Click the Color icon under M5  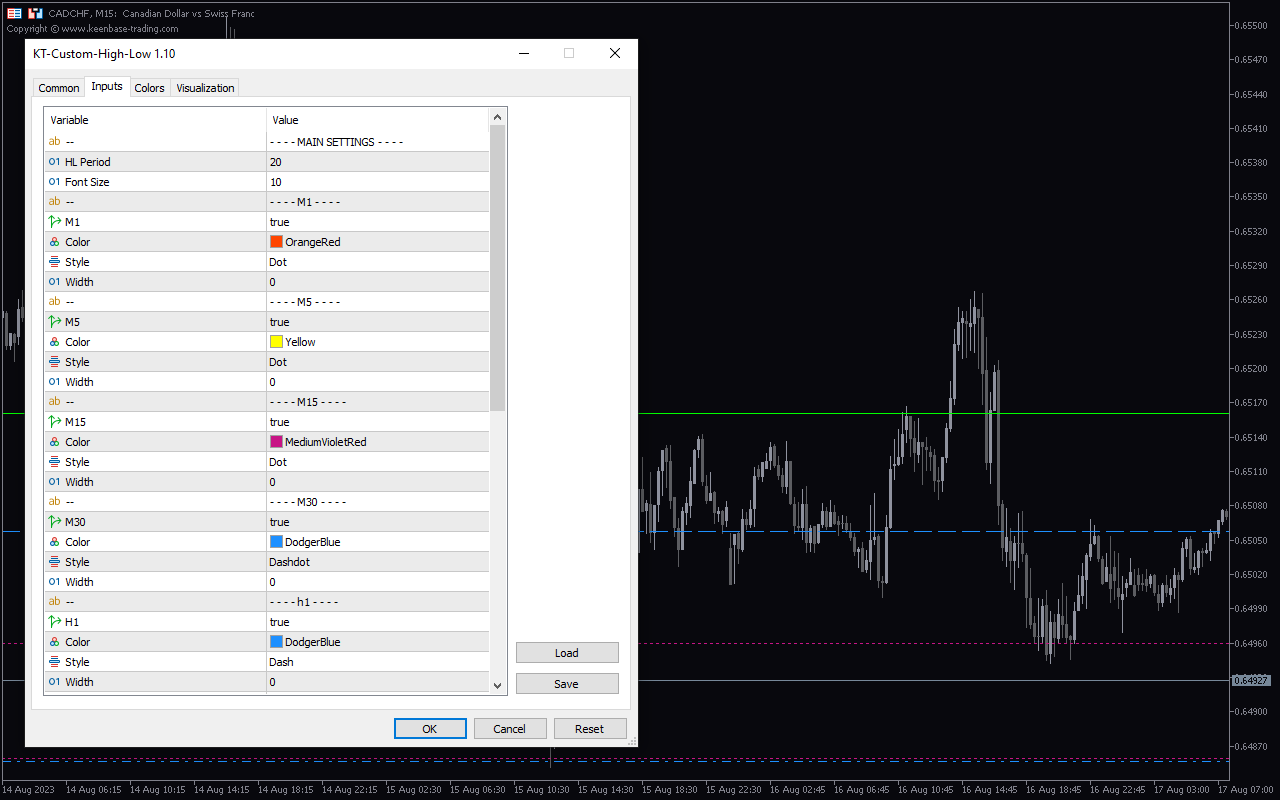[55, 342]
